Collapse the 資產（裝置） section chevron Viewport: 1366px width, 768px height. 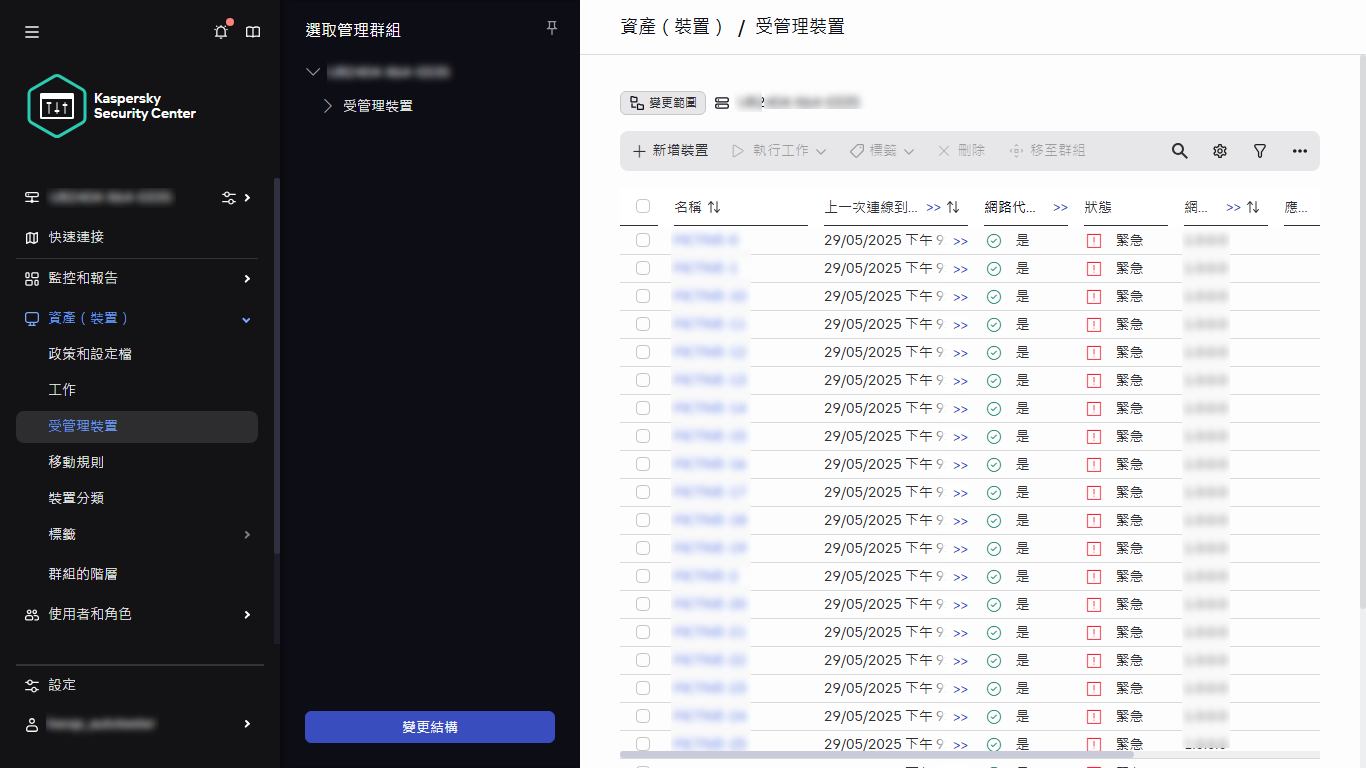click(x=245, y=318)
